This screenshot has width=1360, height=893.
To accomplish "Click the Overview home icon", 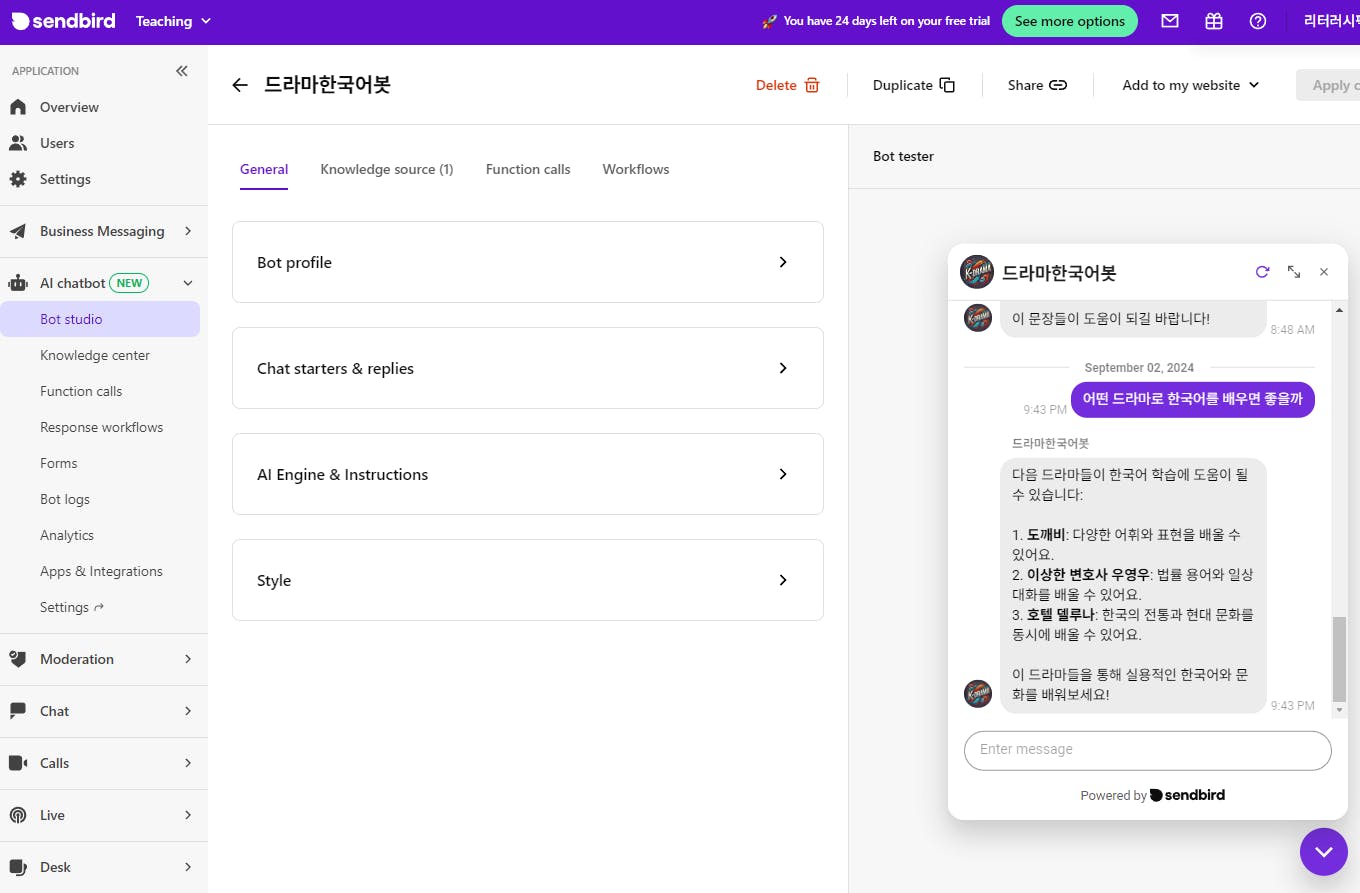I will [18, 107].
